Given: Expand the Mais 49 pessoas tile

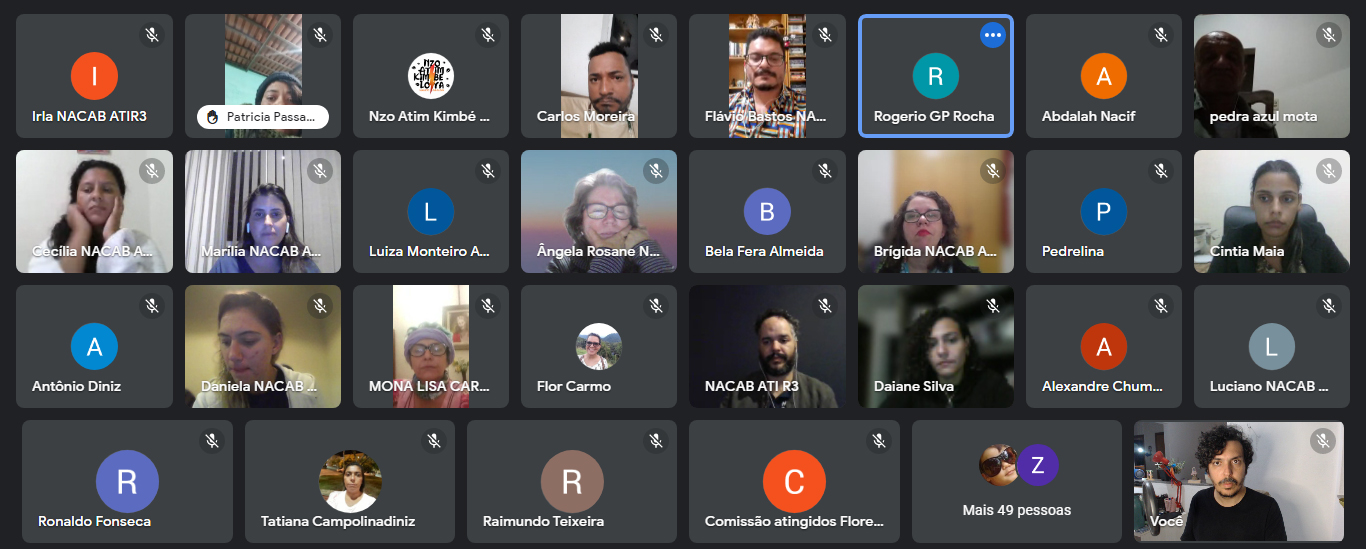Looking at the screenshot, I should pos(1017,481).
